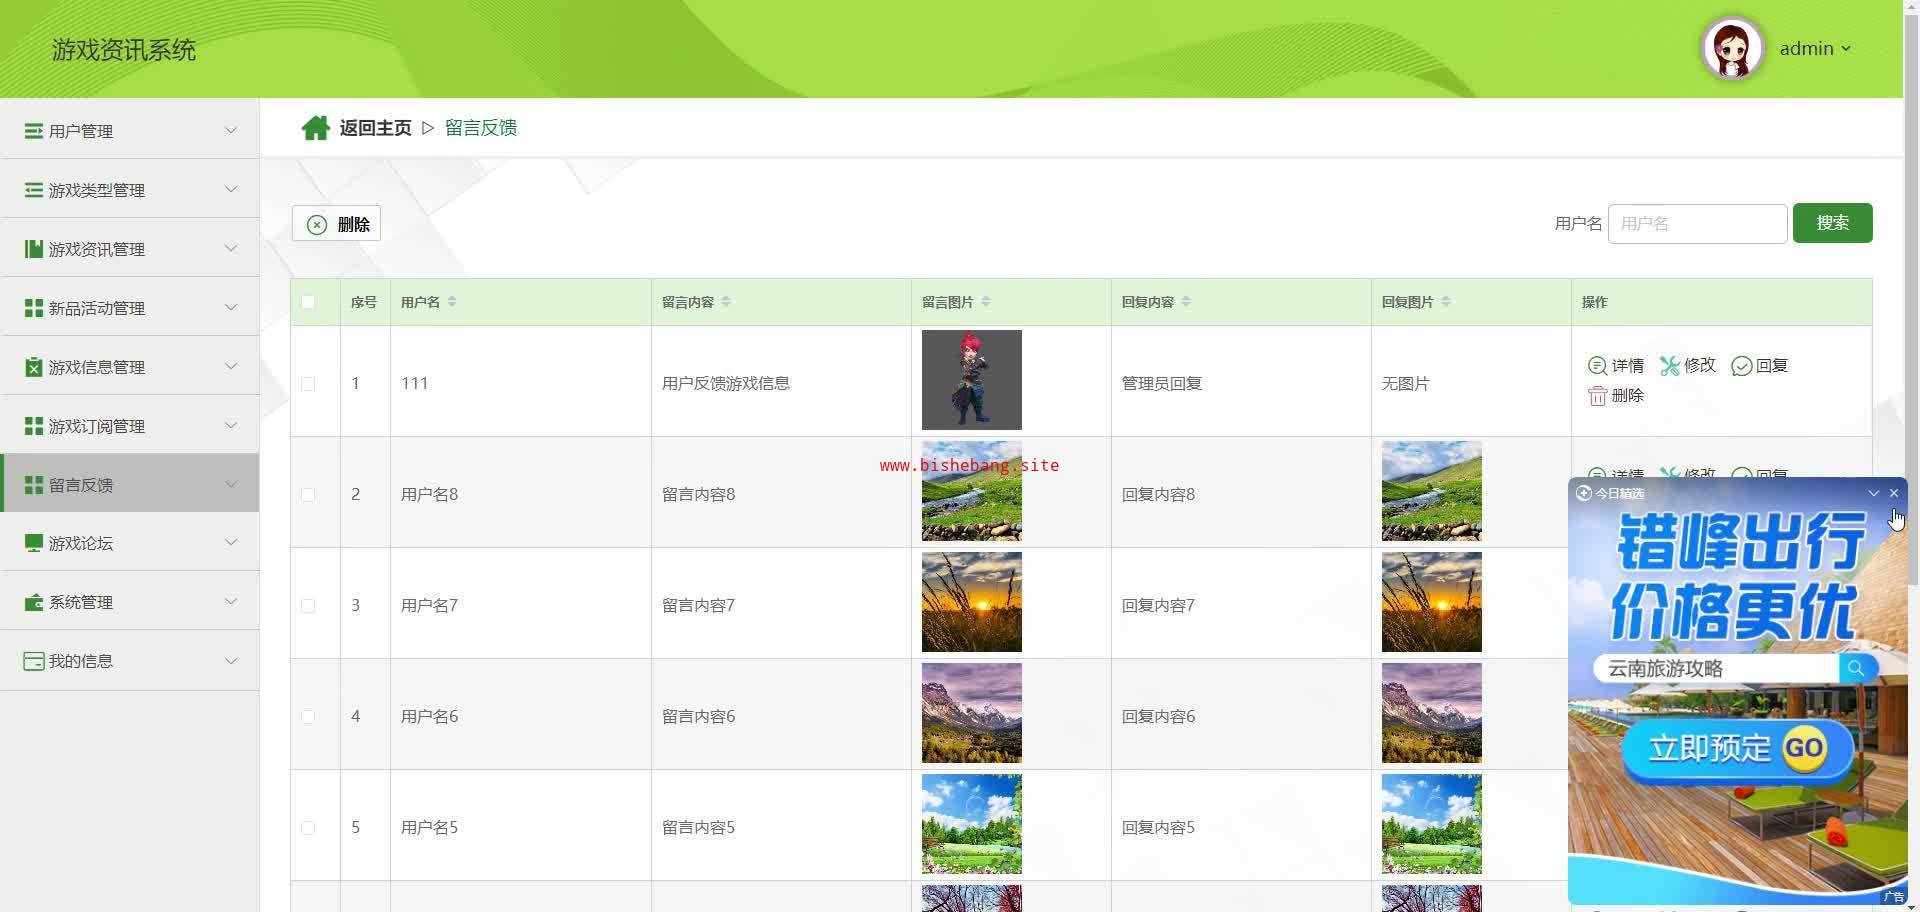Click the ad search magnifier icon
The width and height of the screenshot is (1920, 912).
pyautogui.click(x=1856, y=668)
